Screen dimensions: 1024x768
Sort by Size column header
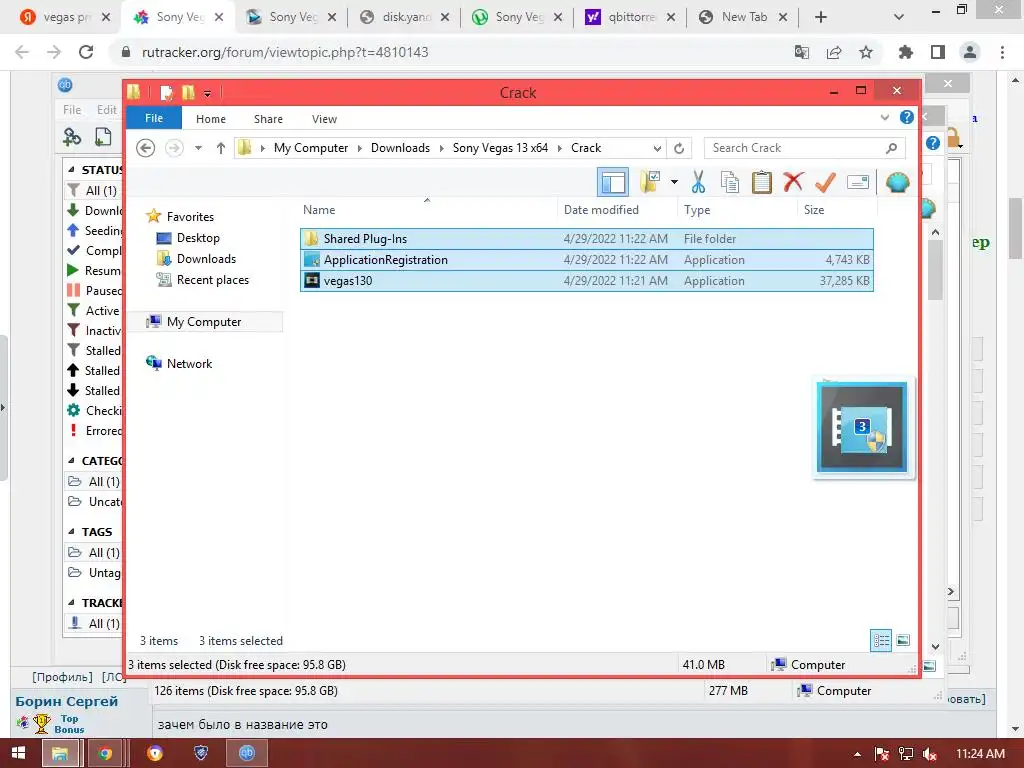[837, 210]
